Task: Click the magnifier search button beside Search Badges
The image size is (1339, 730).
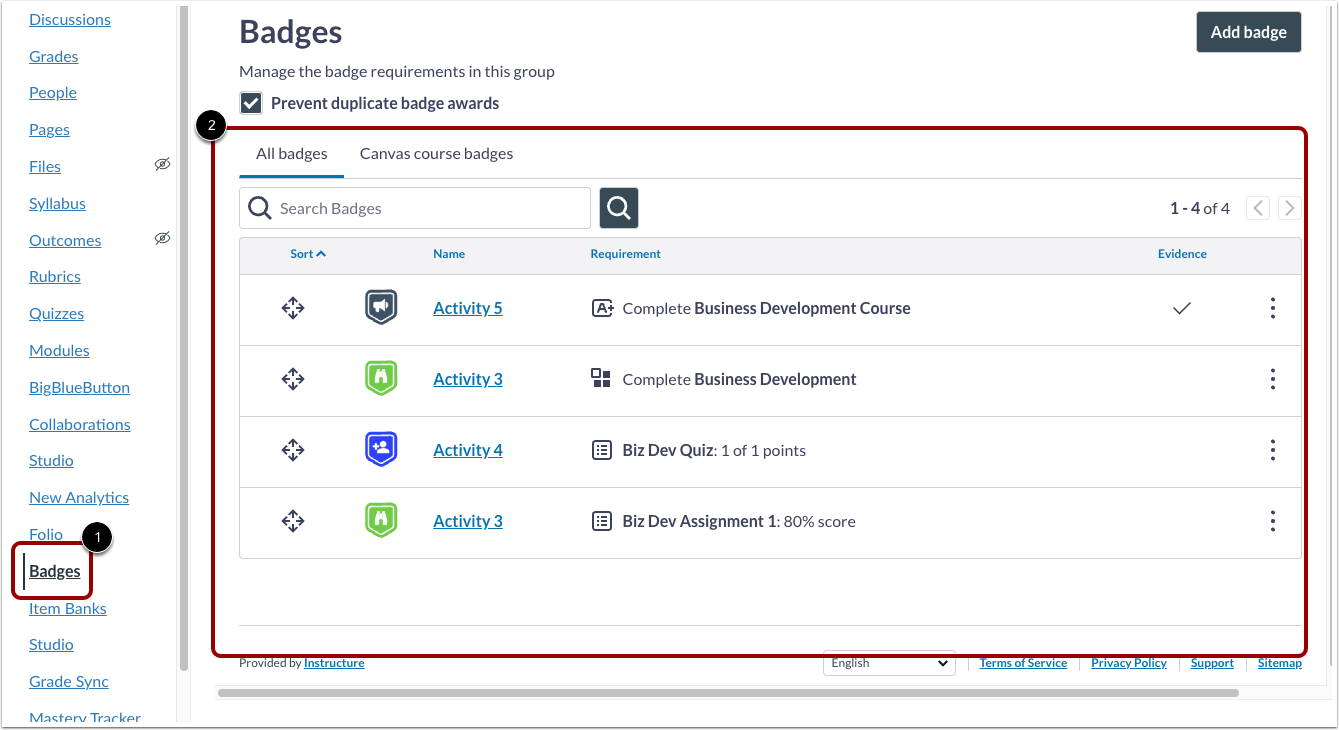Action: pyautogui.click(x=619, y=208)
